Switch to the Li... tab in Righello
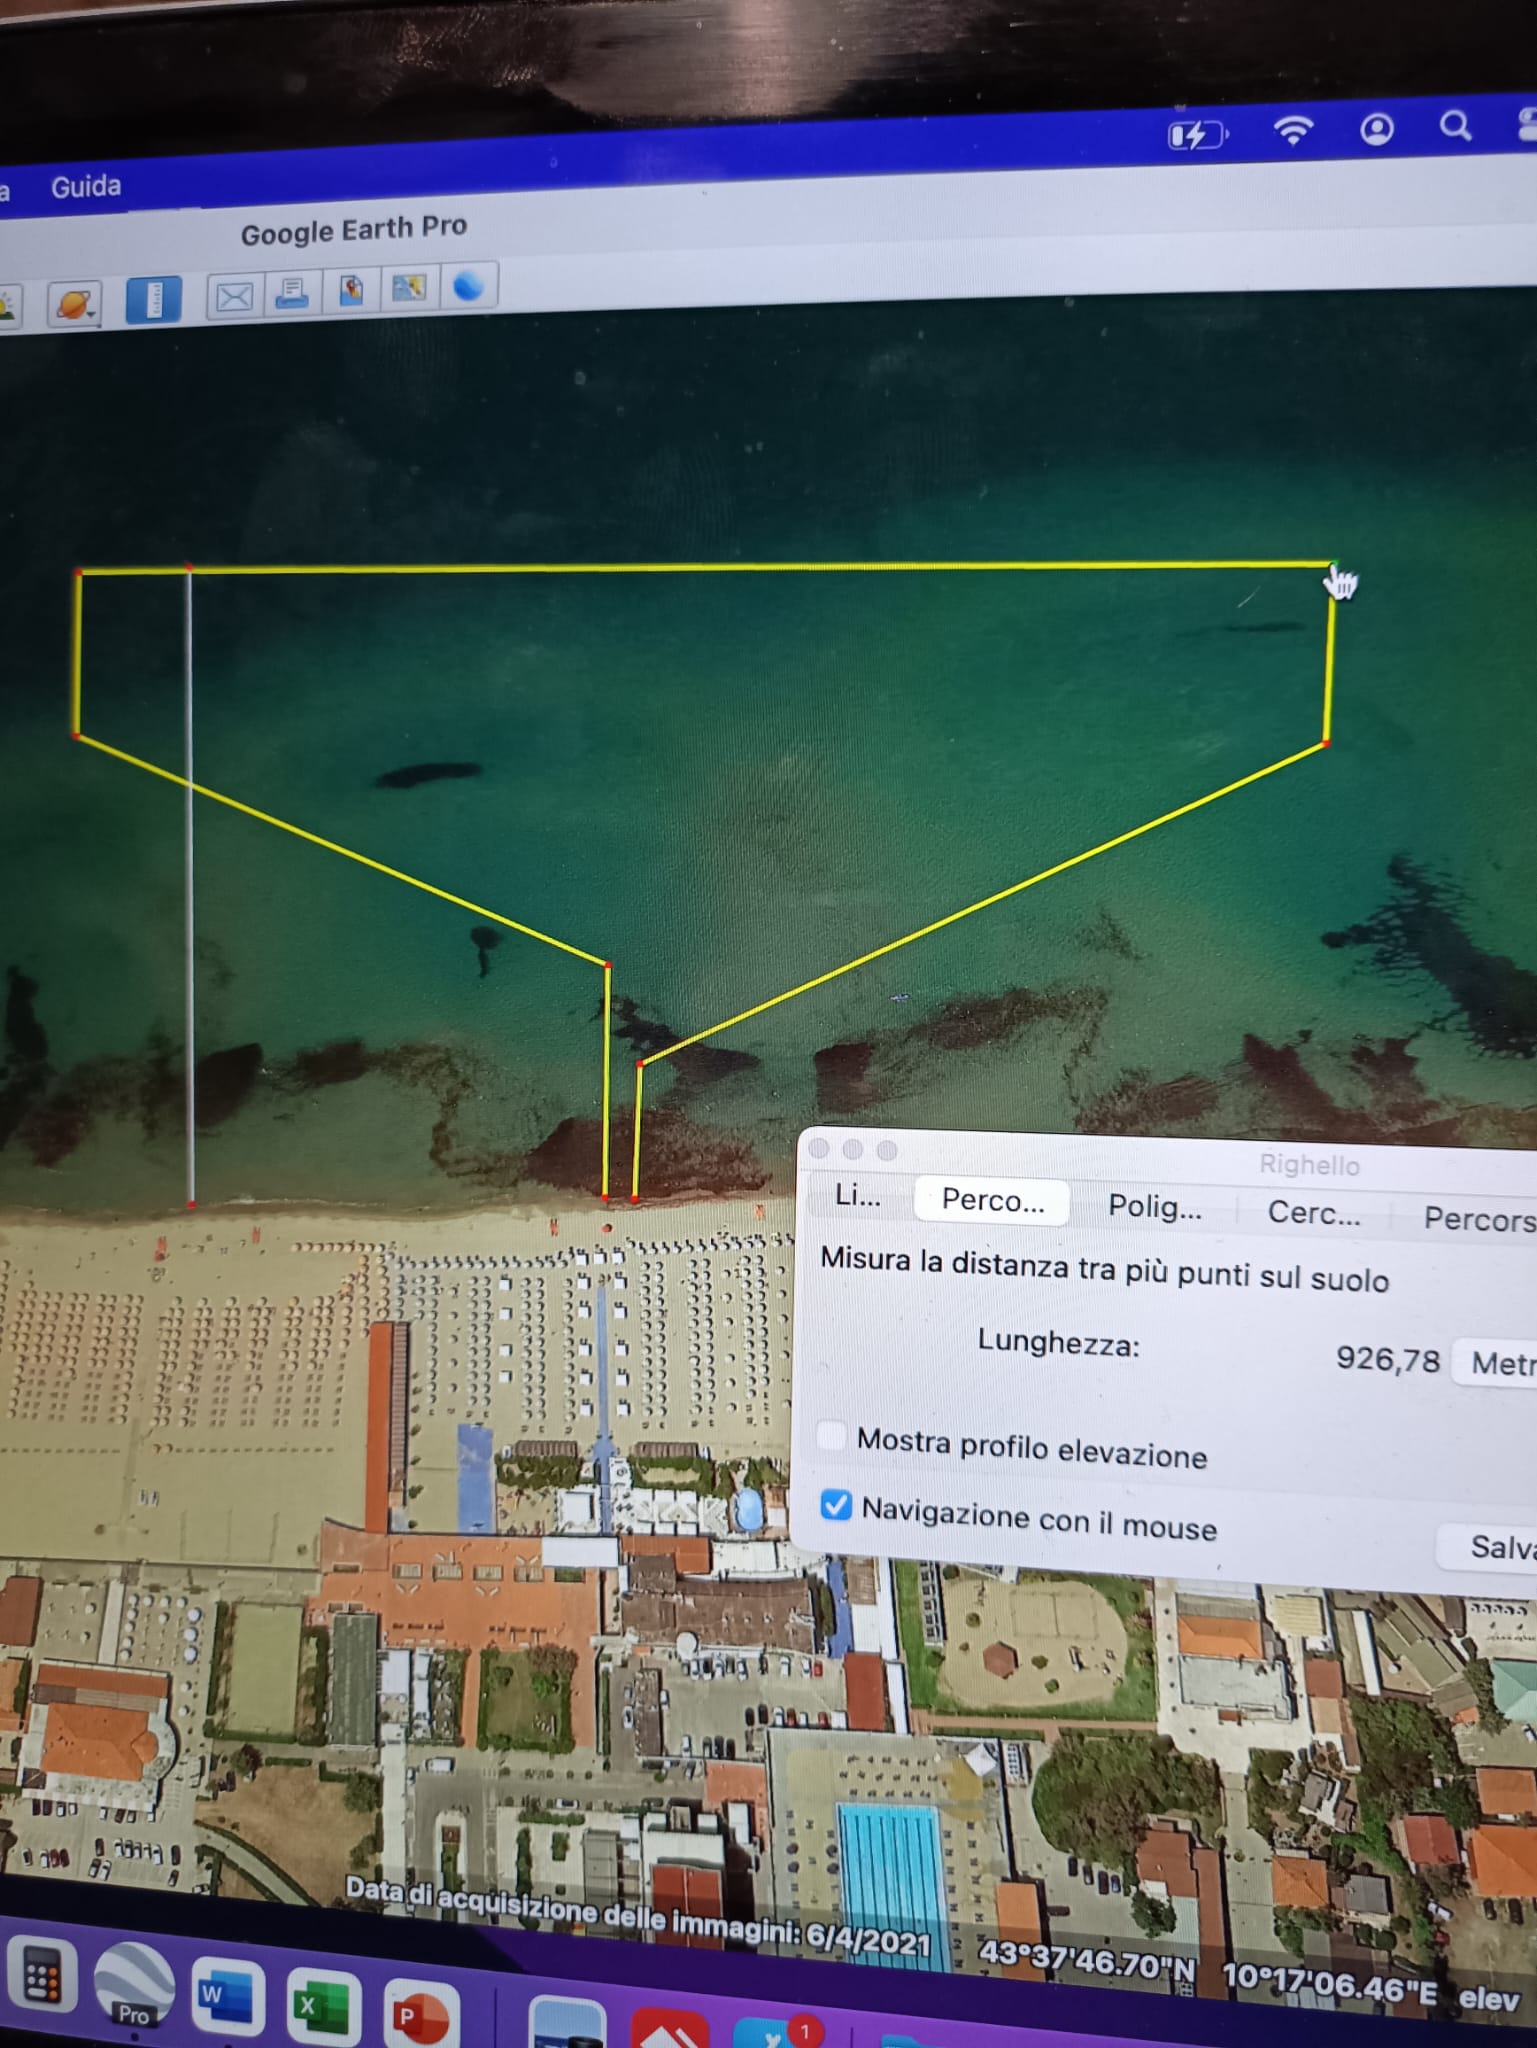This screenshot has width=1537, height=2048. coord(858,1195)
